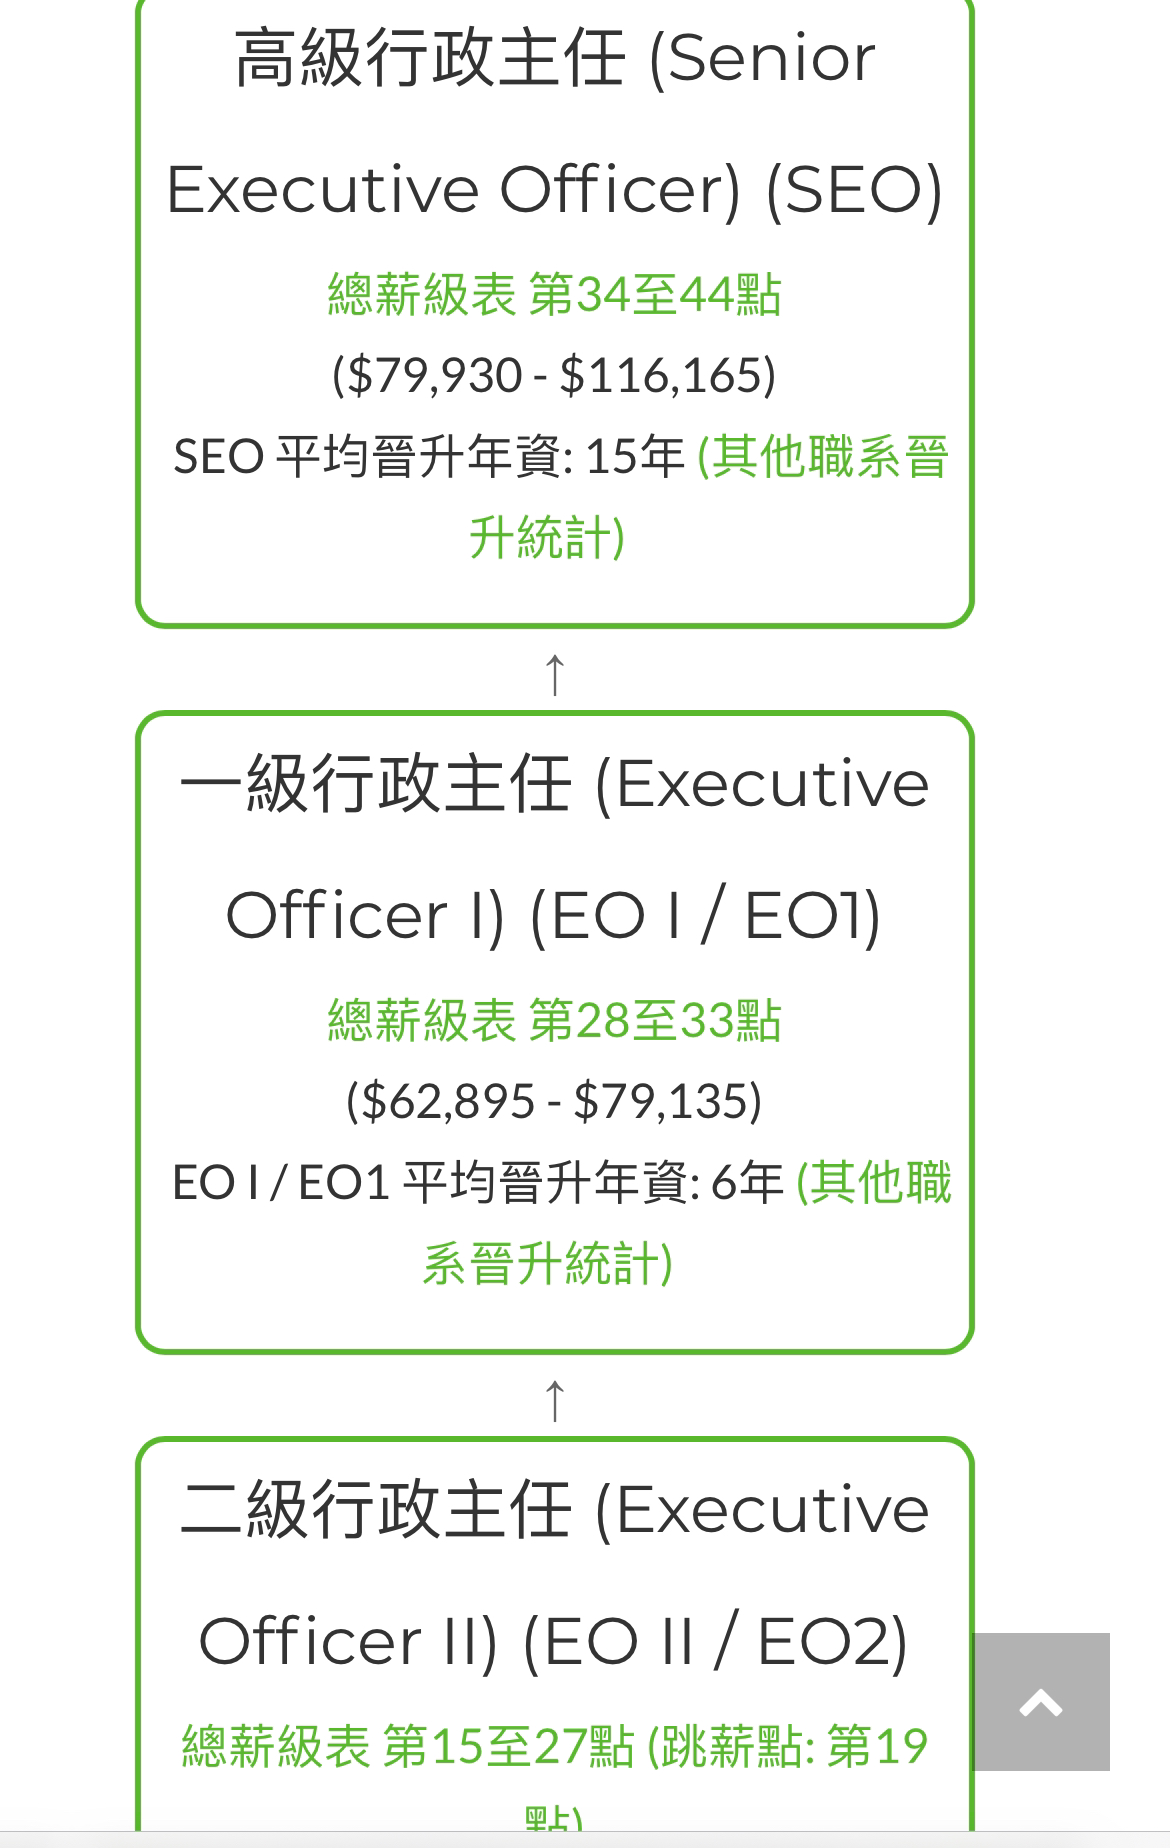
Task: Click the 二級行政主任 (Executive heading line
Action: 554,1510
